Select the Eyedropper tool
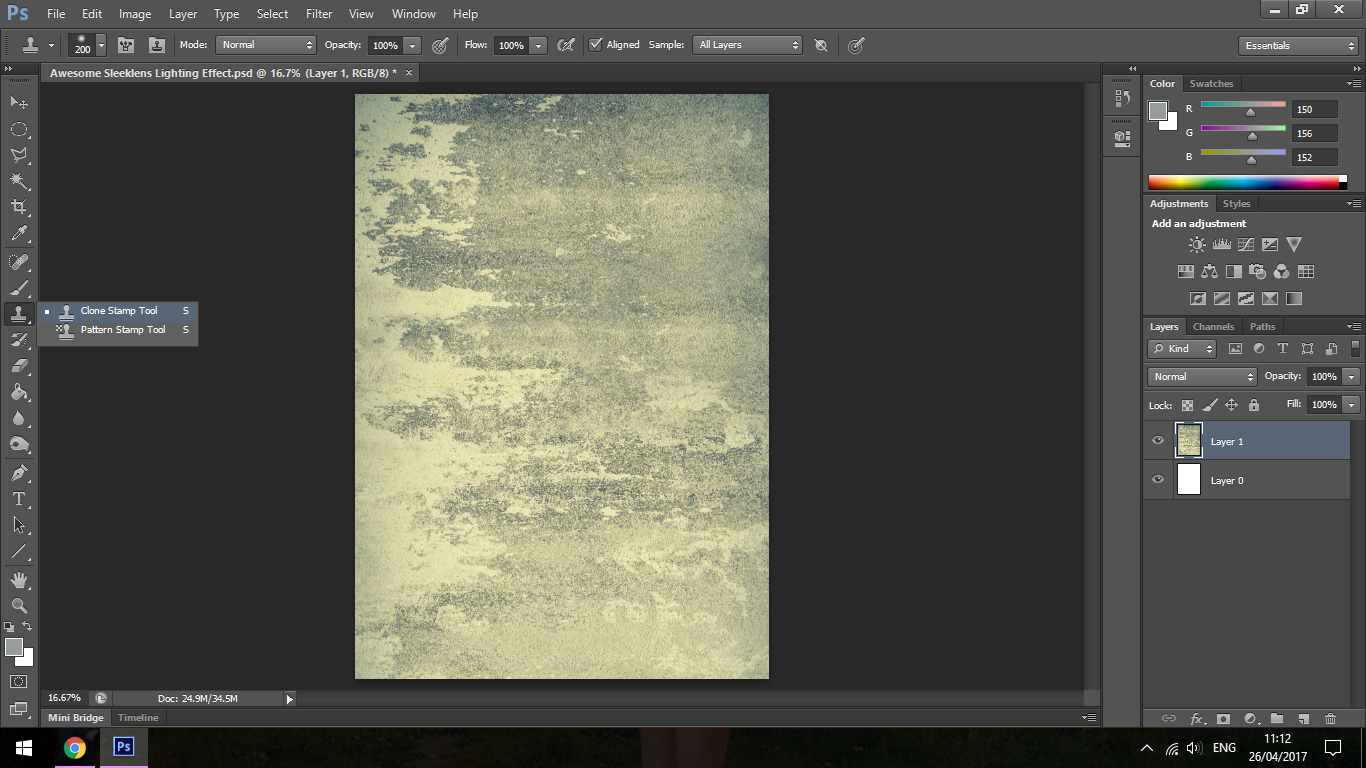 (19, 234)
